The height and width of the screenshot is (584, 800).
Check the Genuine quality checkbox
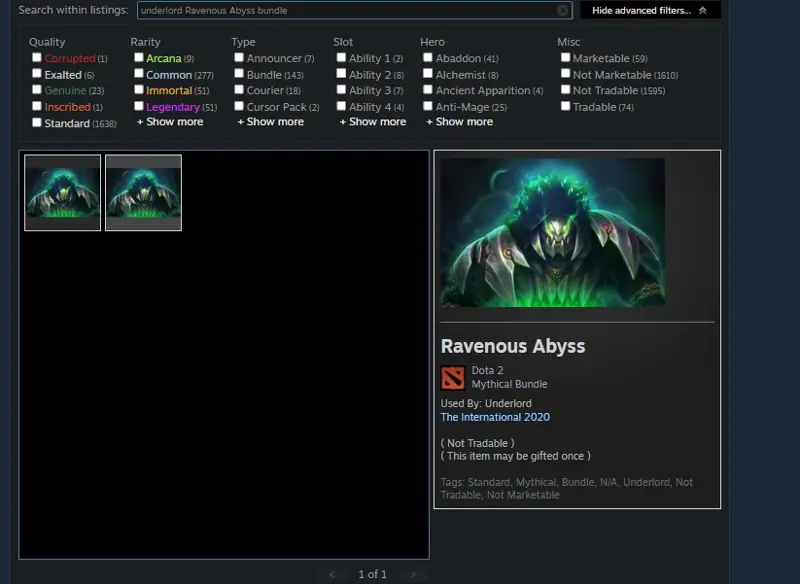tap(37, 90)
